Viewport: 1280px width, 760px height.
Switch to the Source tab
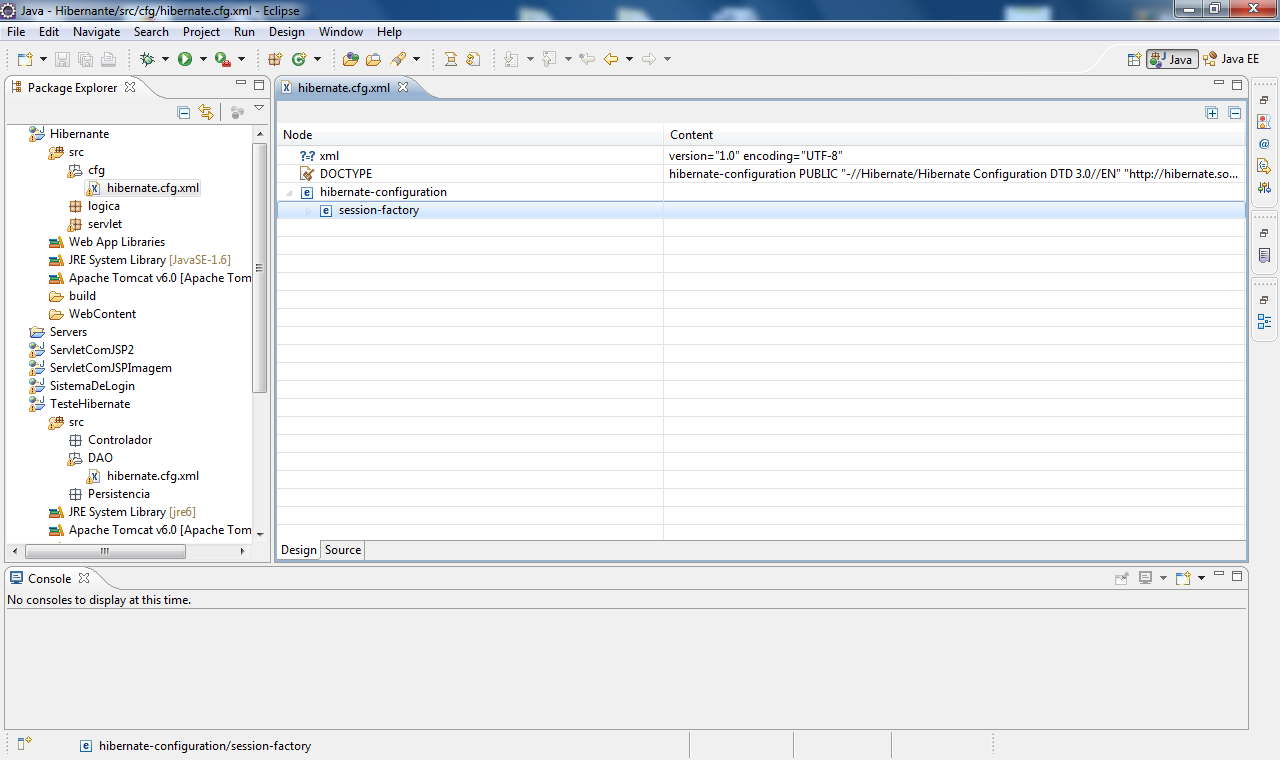343,550
